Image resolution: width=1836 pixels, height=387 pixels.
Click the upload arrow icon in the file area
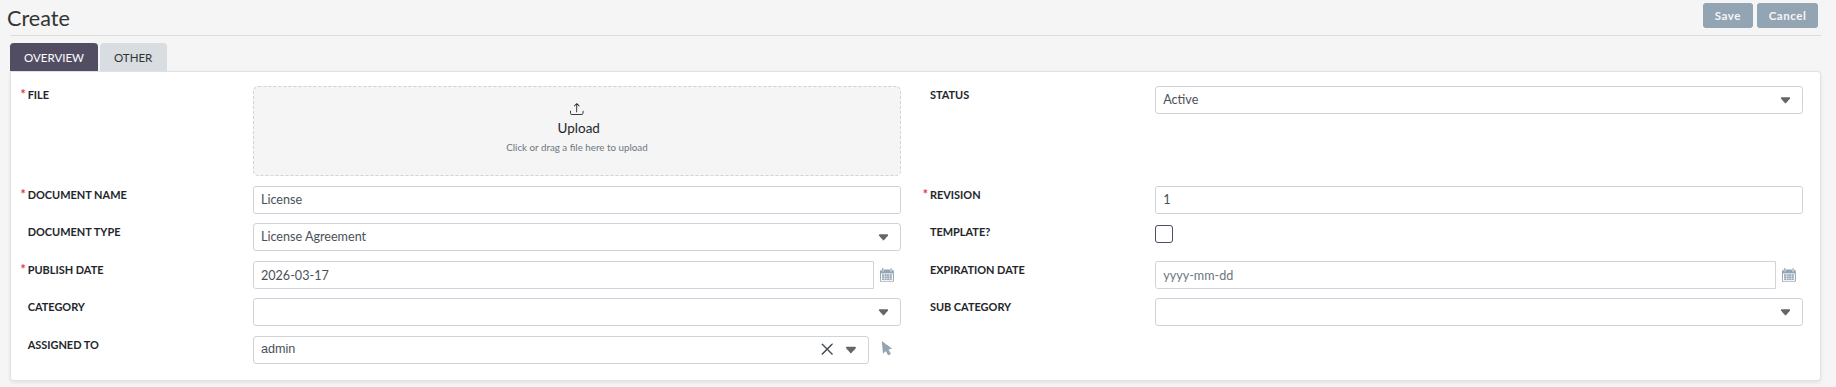pyautogui.click(x=577, y=109)
